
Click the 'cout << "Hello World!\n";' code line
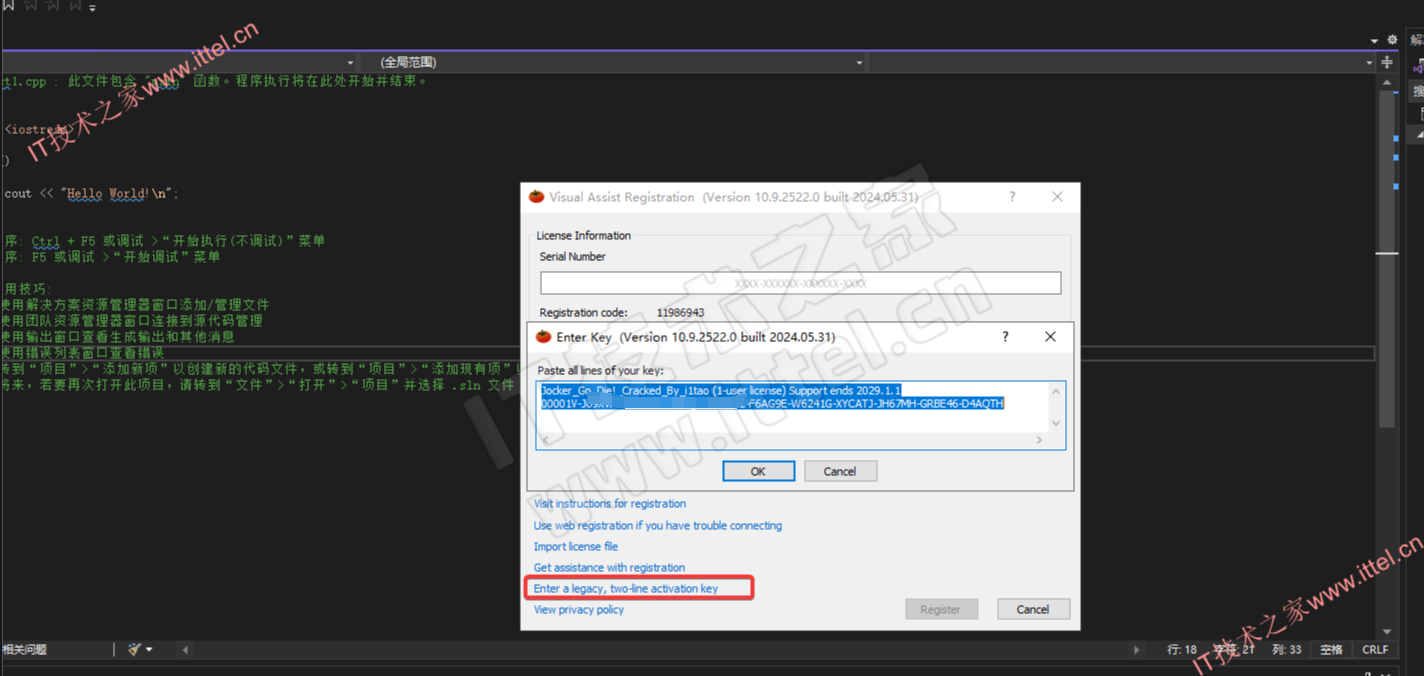(x=92, y=193)
